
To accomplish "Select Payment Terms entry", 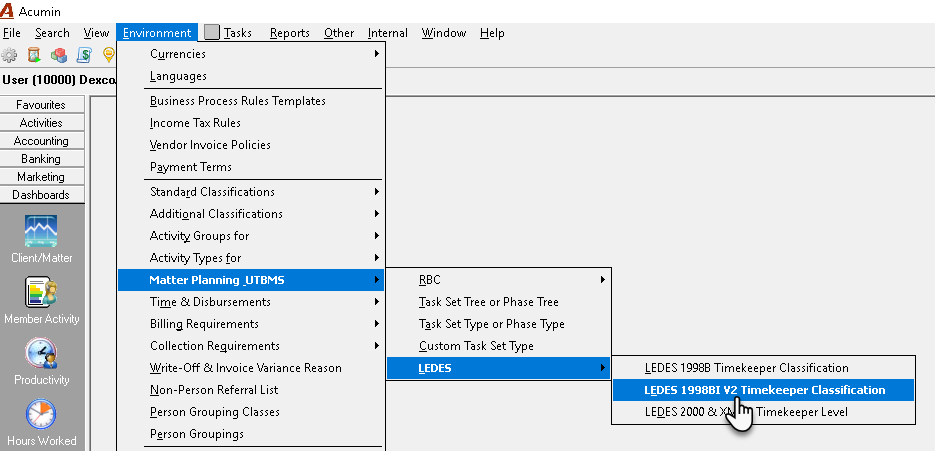I will coord(251,167).
